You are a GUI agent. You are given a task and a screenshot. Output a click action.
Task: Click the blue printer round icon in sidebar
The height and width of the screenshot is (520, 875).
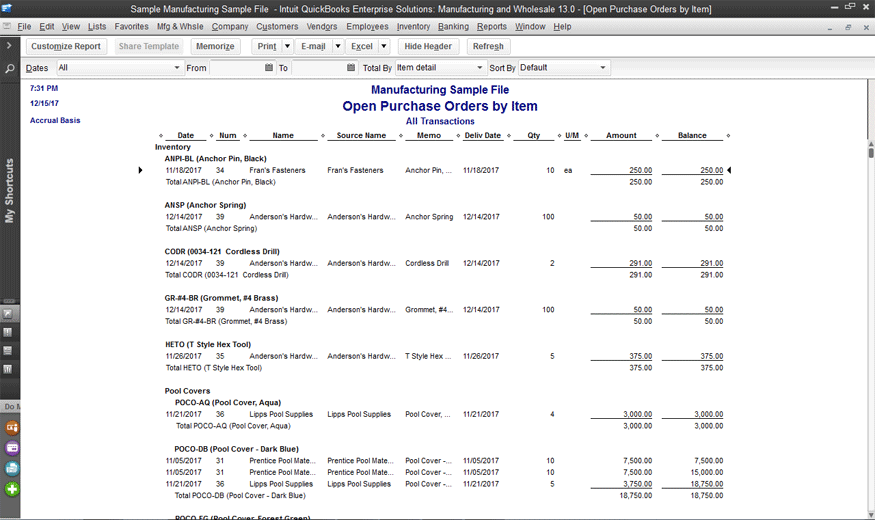(x=12, y=469)
